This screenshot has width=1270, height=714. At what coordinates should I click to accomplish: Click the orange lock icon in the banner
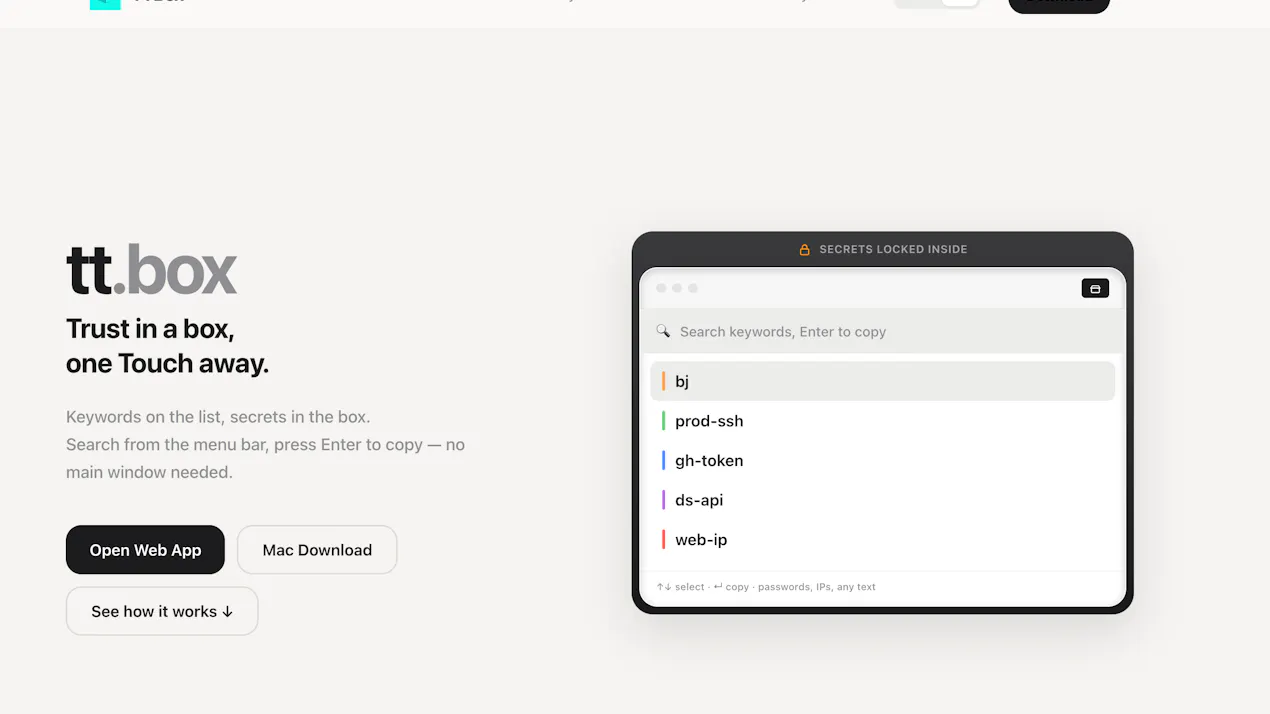click(x=804, y=249)
